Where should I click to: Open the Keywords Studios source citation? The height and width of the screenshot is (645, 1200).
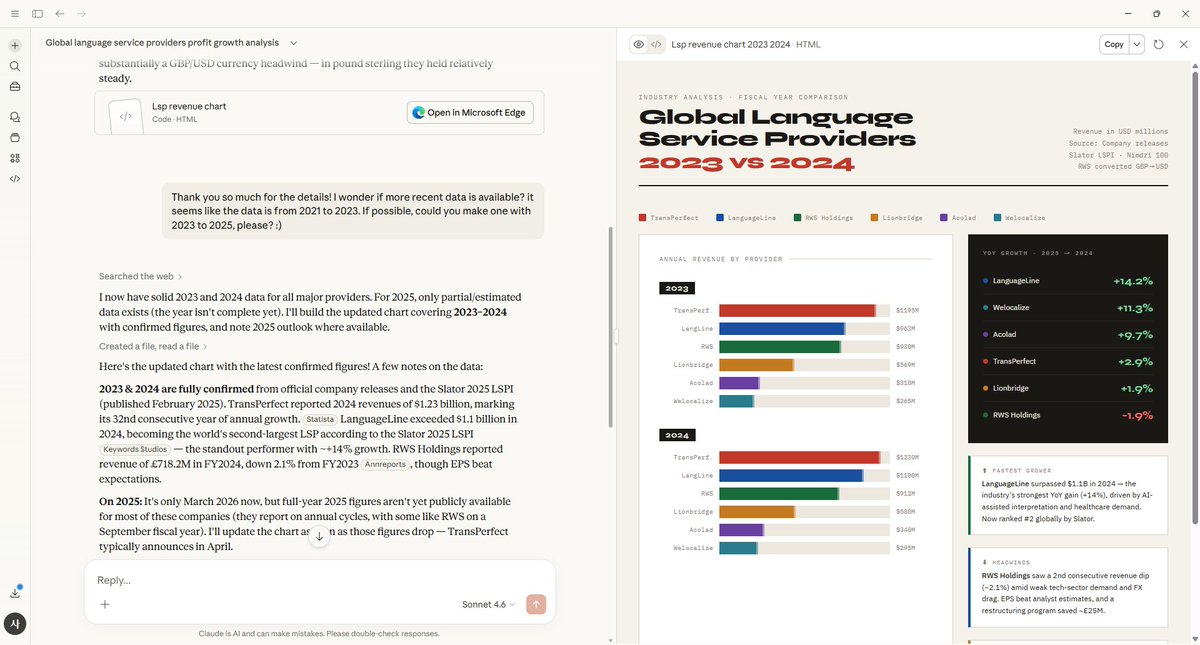point(133,449)
